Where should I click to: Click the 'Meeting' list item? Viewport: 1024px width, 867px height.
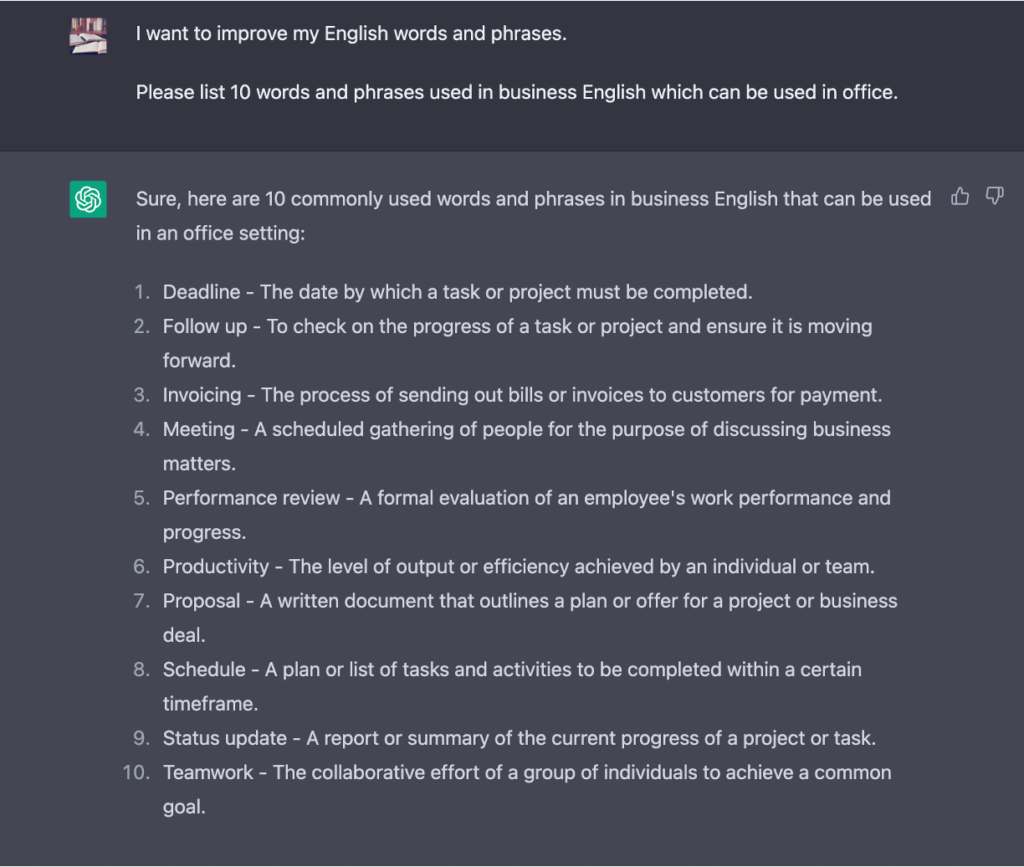(526, 429)
